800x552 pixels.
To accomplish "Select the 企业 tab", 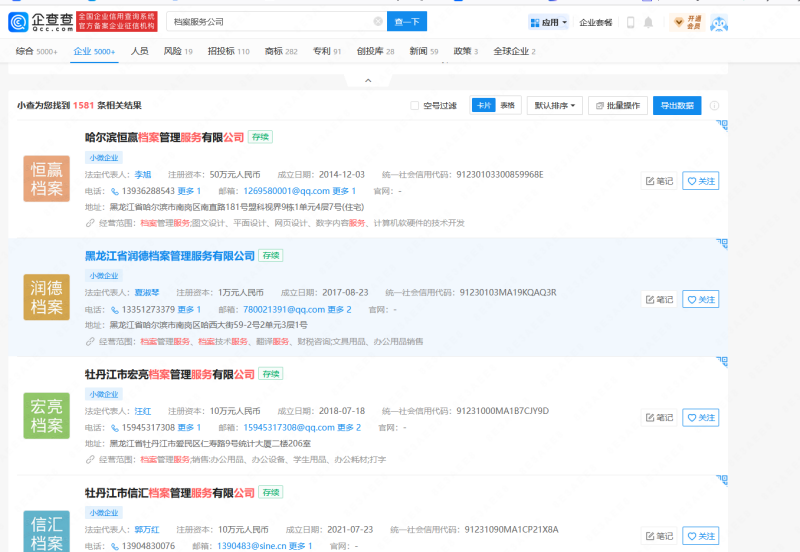I will point(94,51).
